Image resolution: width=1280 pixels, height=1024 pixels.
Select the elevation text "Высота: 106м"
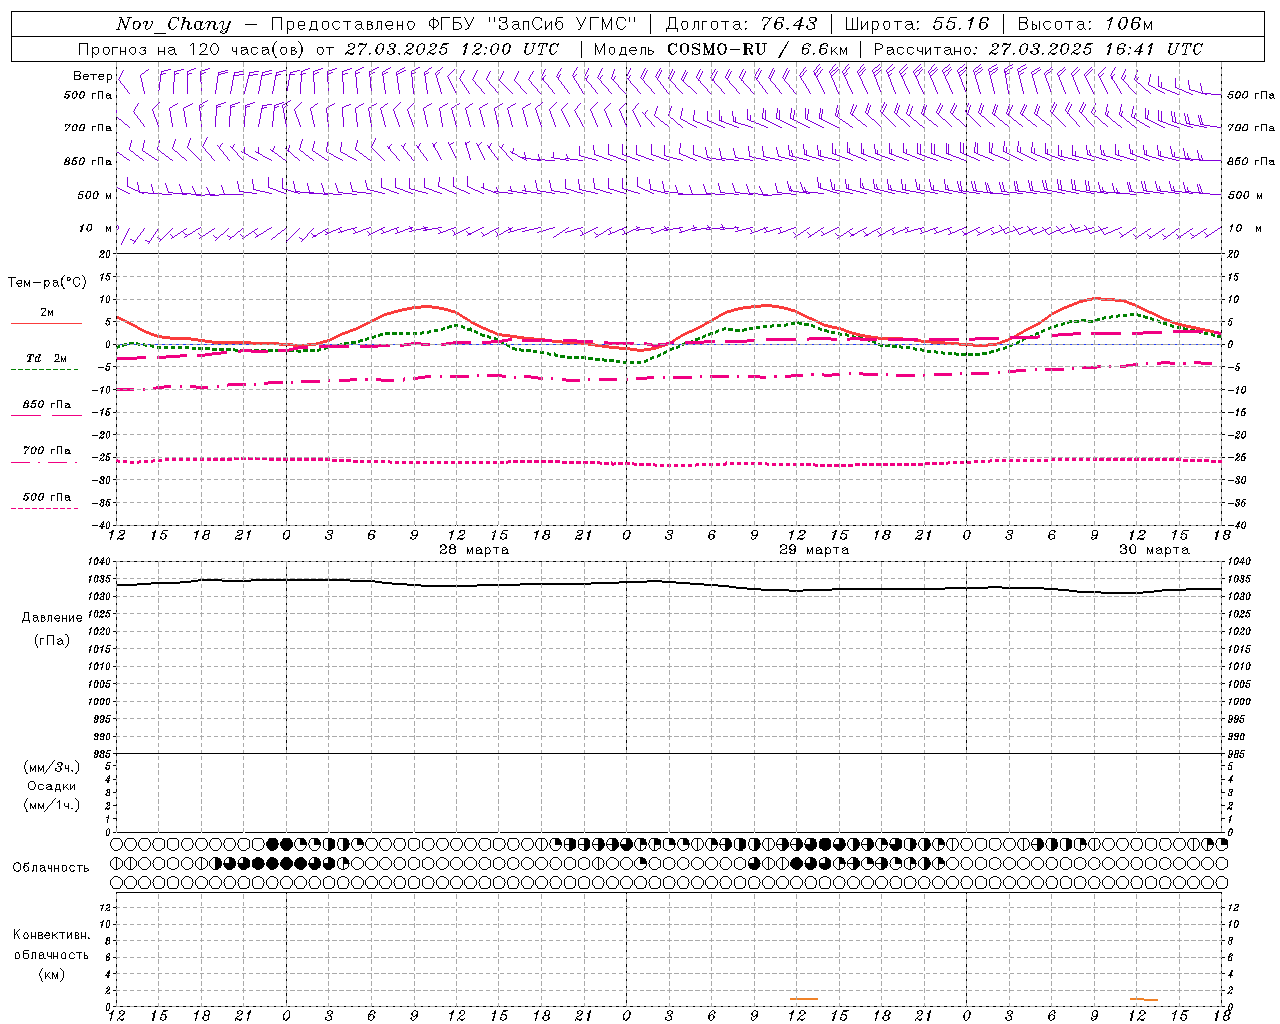(x=1085, y=24)
